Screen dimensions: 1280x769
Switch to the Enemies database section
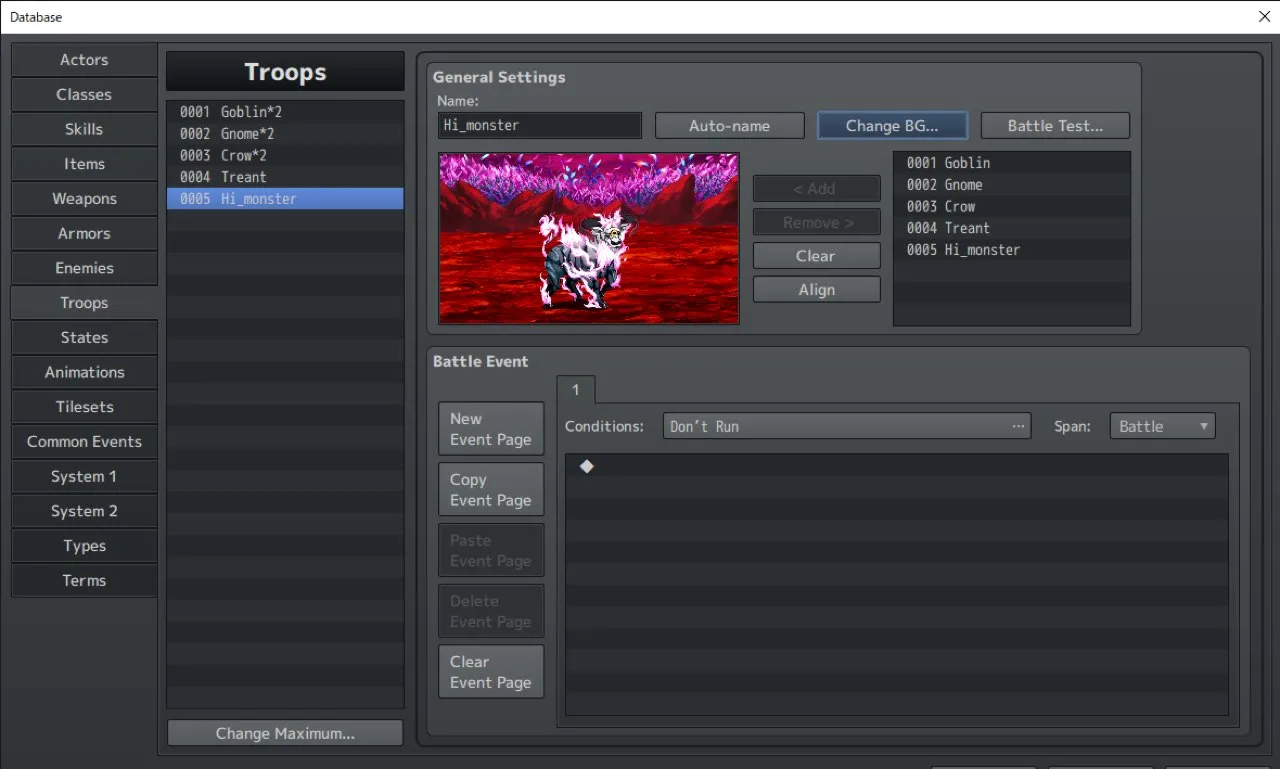pyautogui.click(x=84, y=267)
